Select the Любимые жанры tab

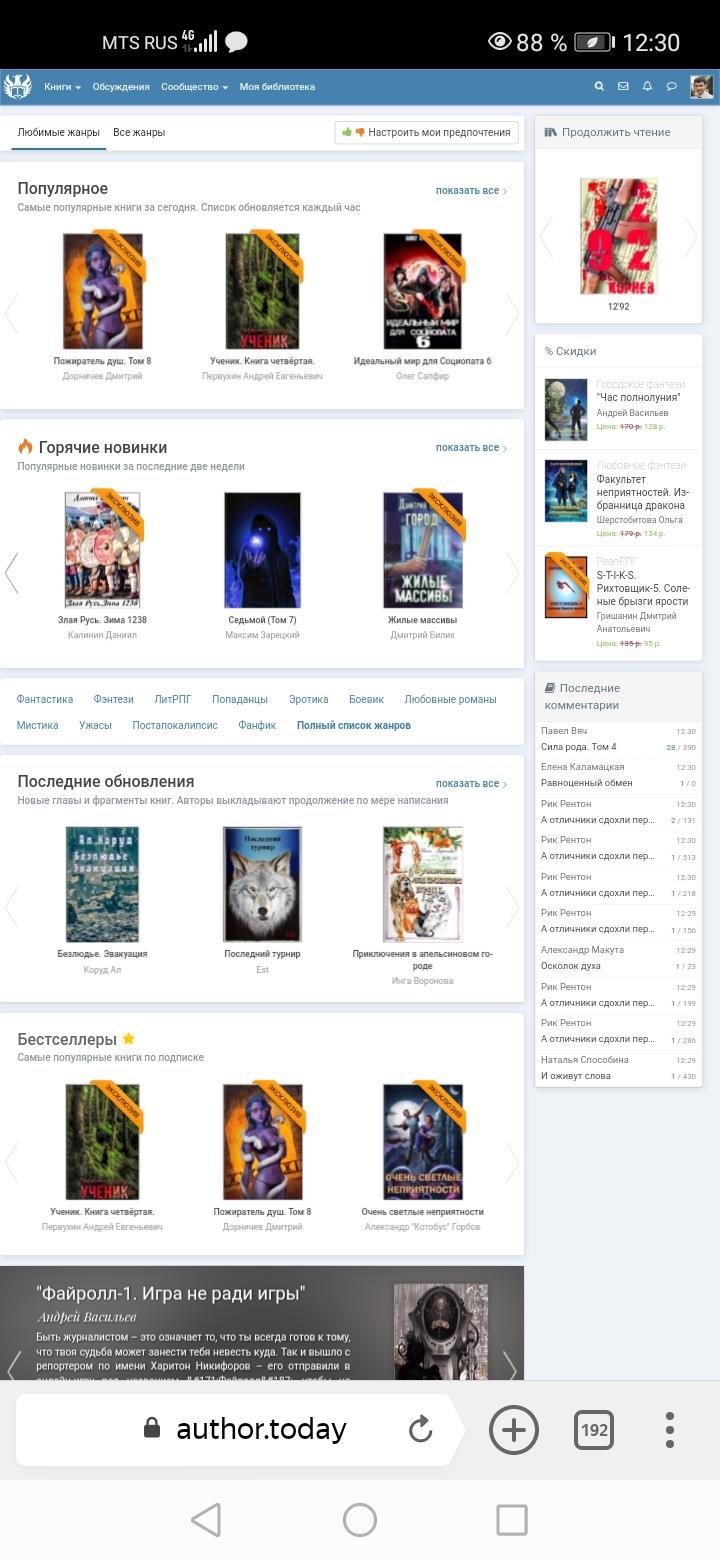pyautogui.click(x=58, y=132)
